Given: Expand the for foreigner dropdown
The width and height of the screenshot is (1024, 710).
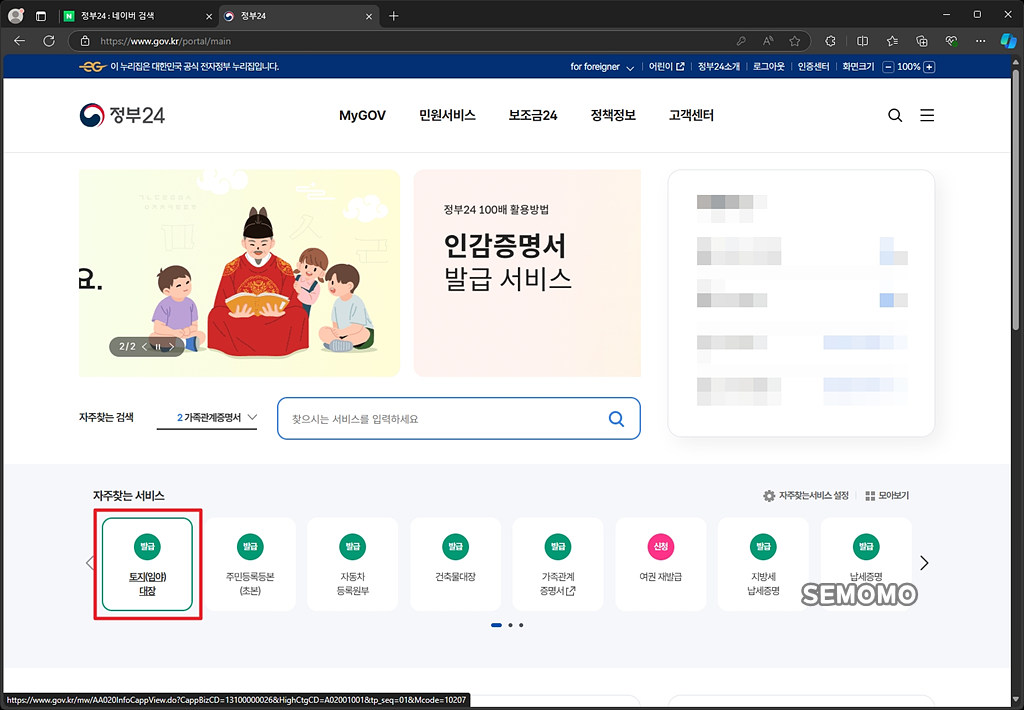Looking at the screenshot, I should click(x=602, y=67).
